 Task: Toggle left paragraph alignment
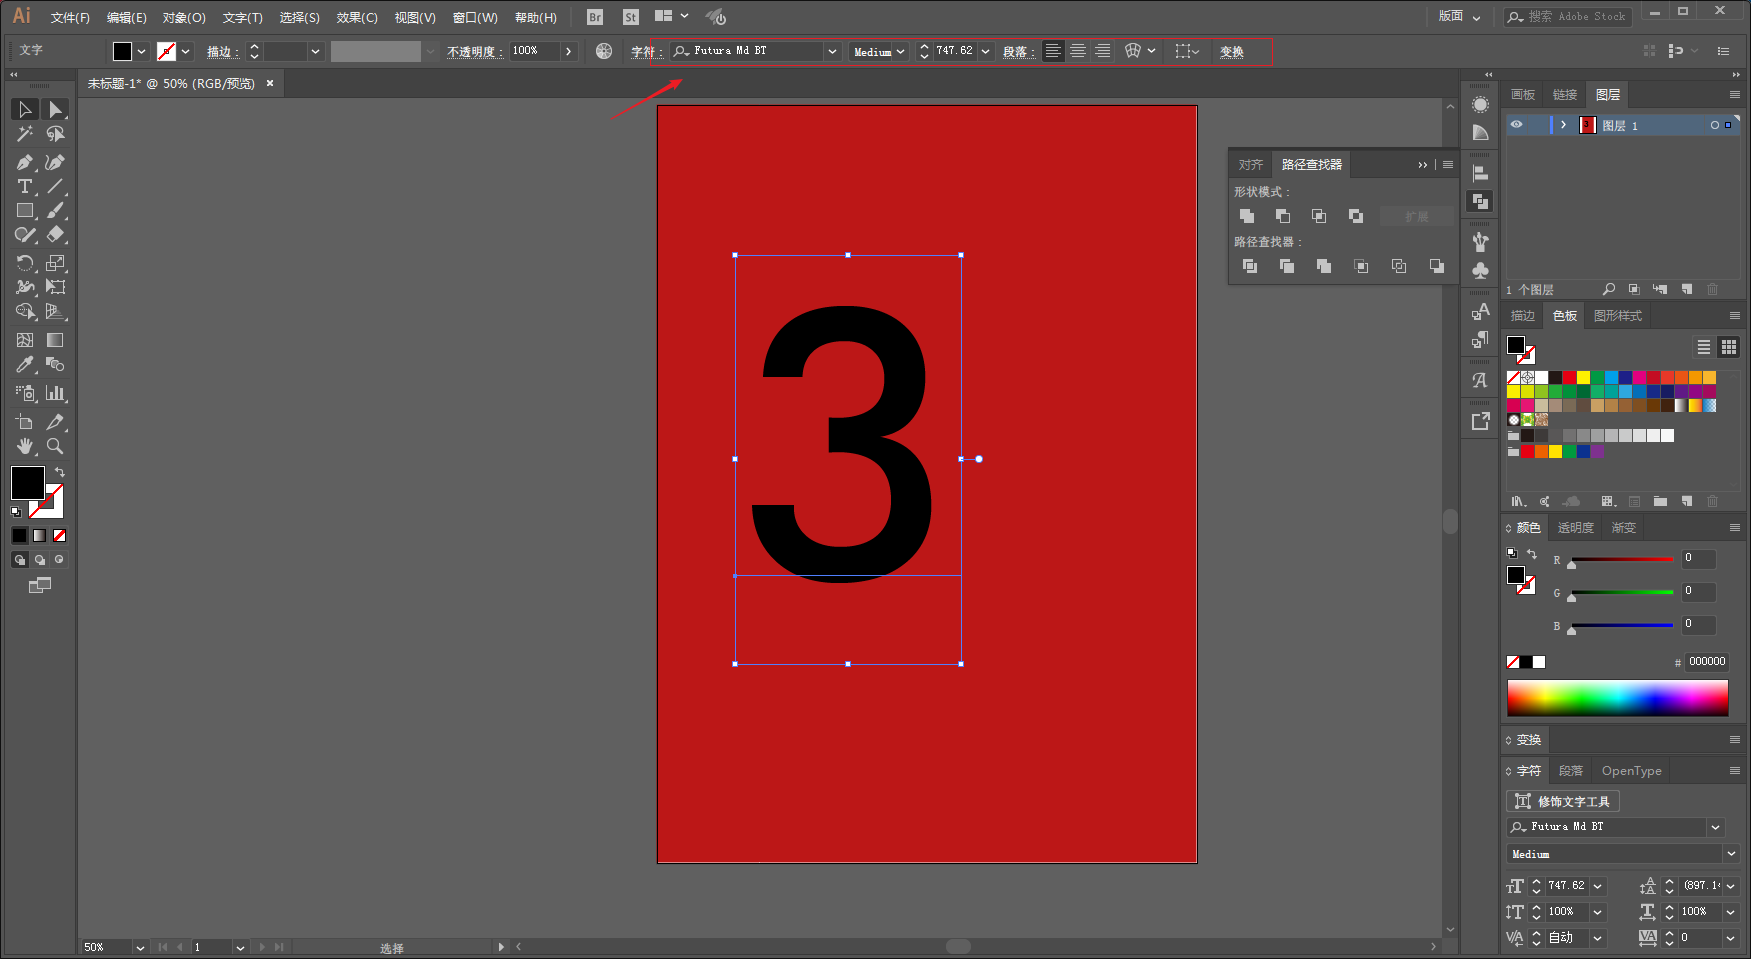(1053, 51)
